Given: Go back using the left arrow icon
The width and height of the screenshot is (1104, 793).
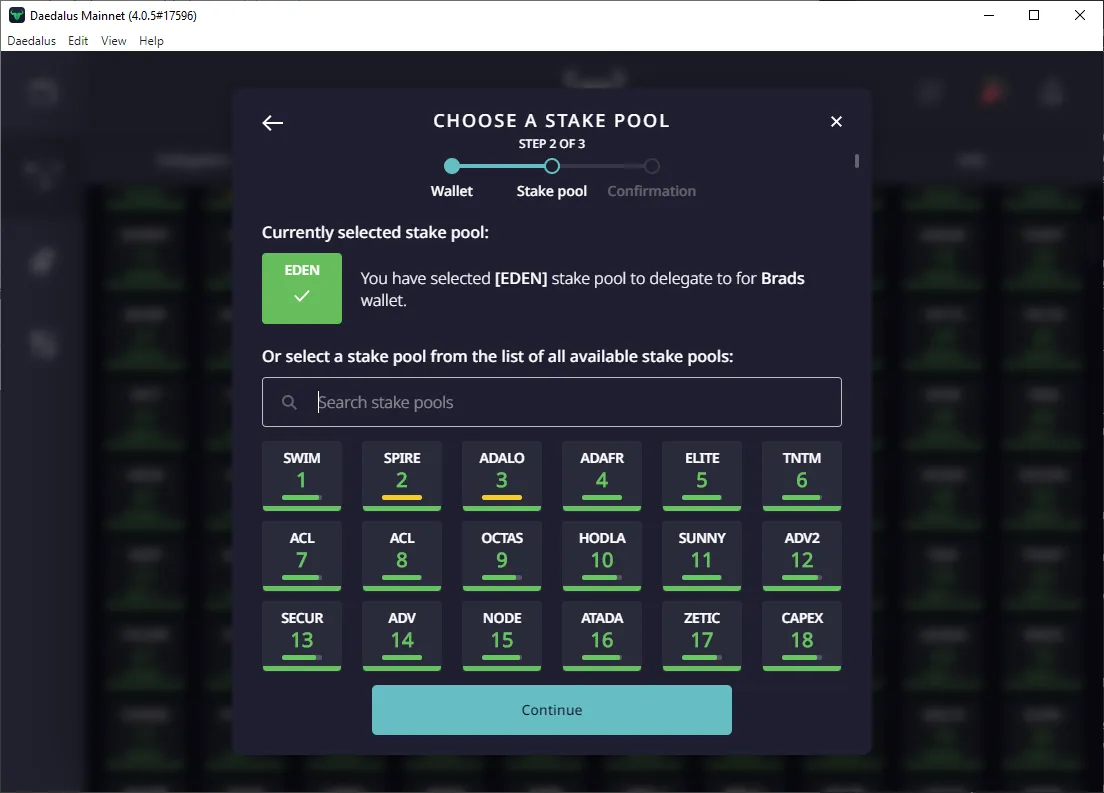Looking at the screenshot, I should point(272,123).
